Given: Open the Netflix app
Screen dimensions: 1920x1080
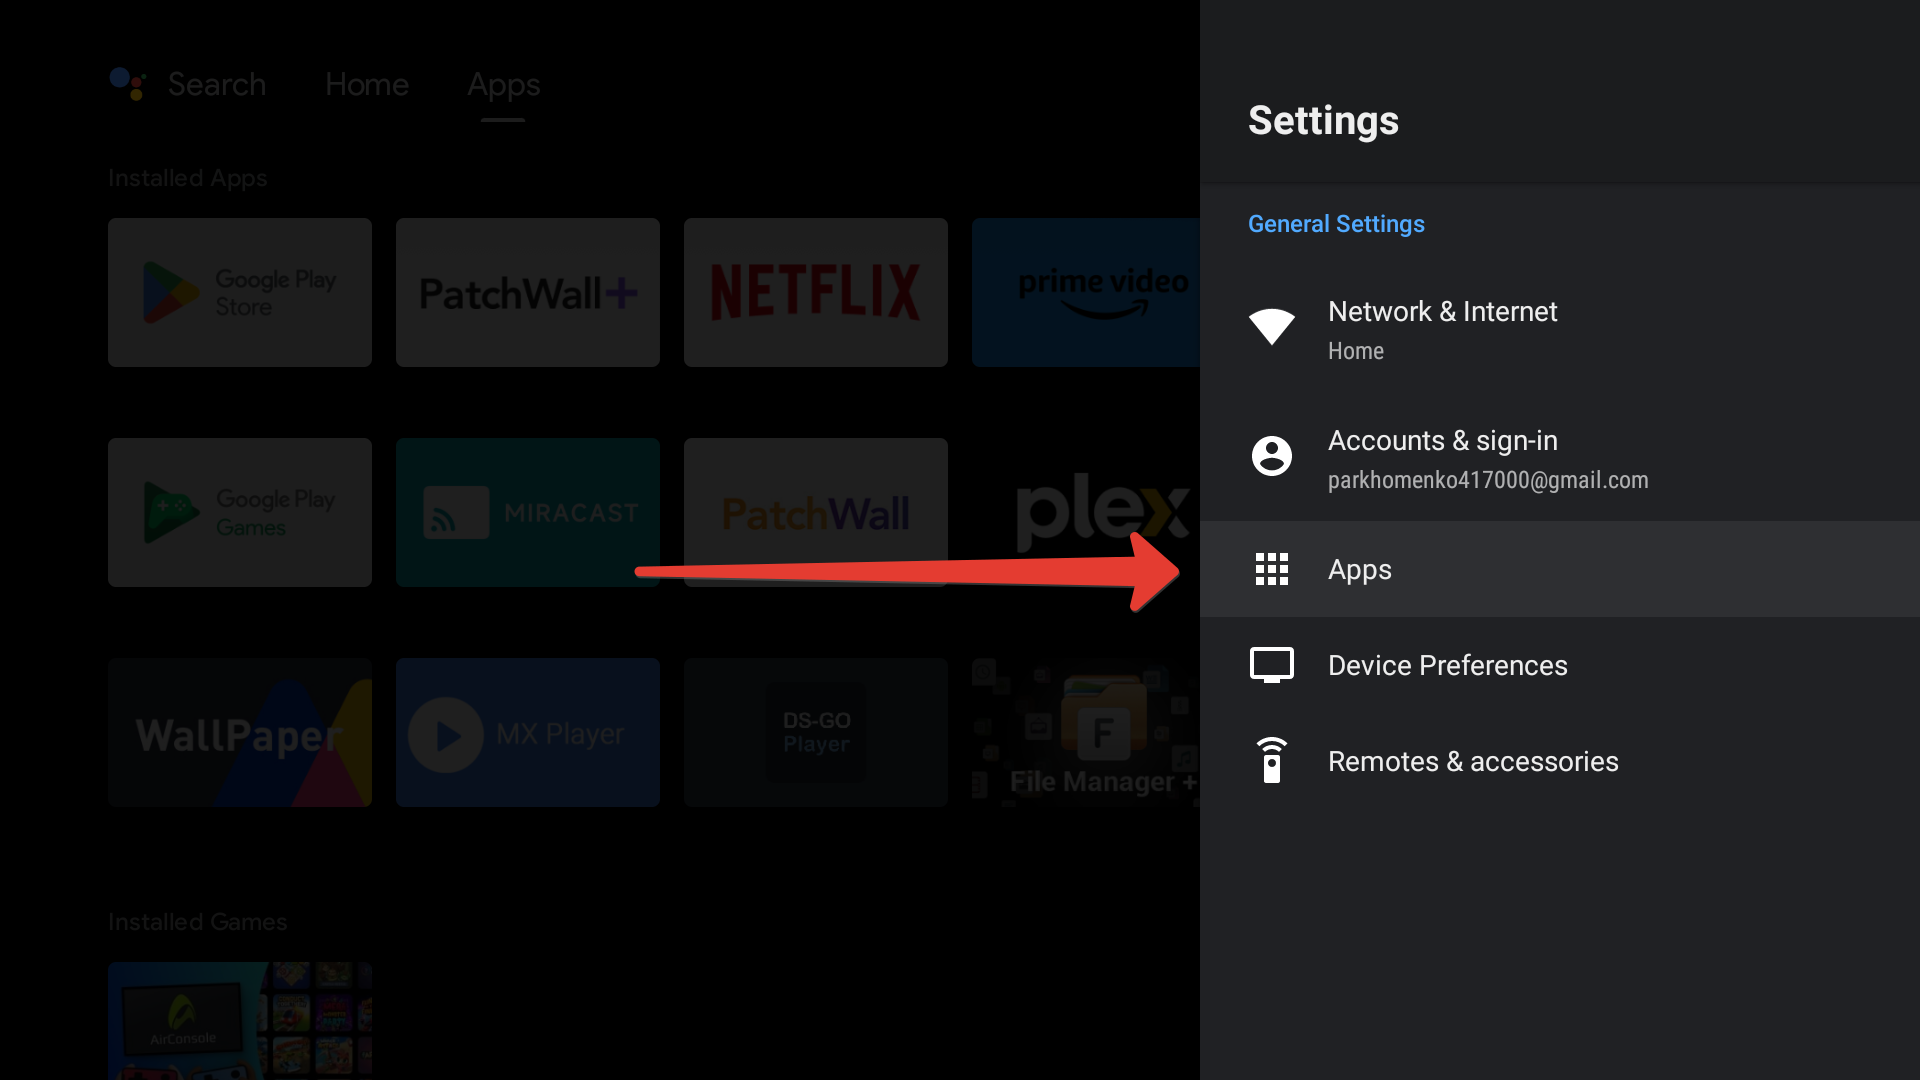Looking at the screenshot, I should tap(816, 291).
